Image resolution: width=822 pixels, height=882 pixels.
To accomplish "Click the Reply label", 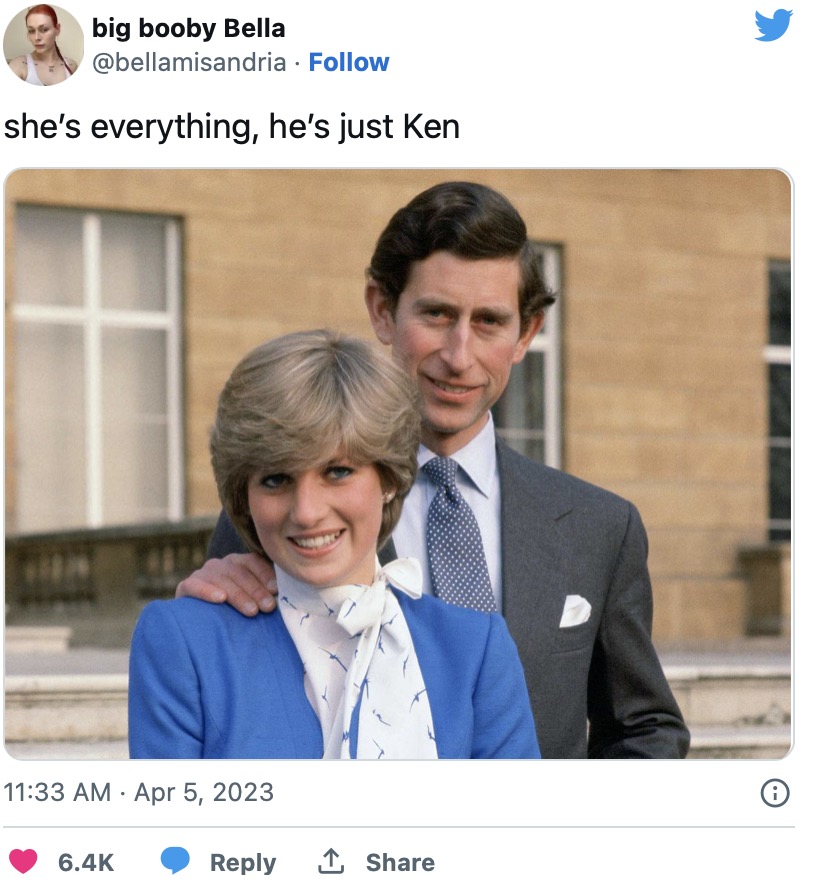I will pyautogui.click(x=243, y=862).
